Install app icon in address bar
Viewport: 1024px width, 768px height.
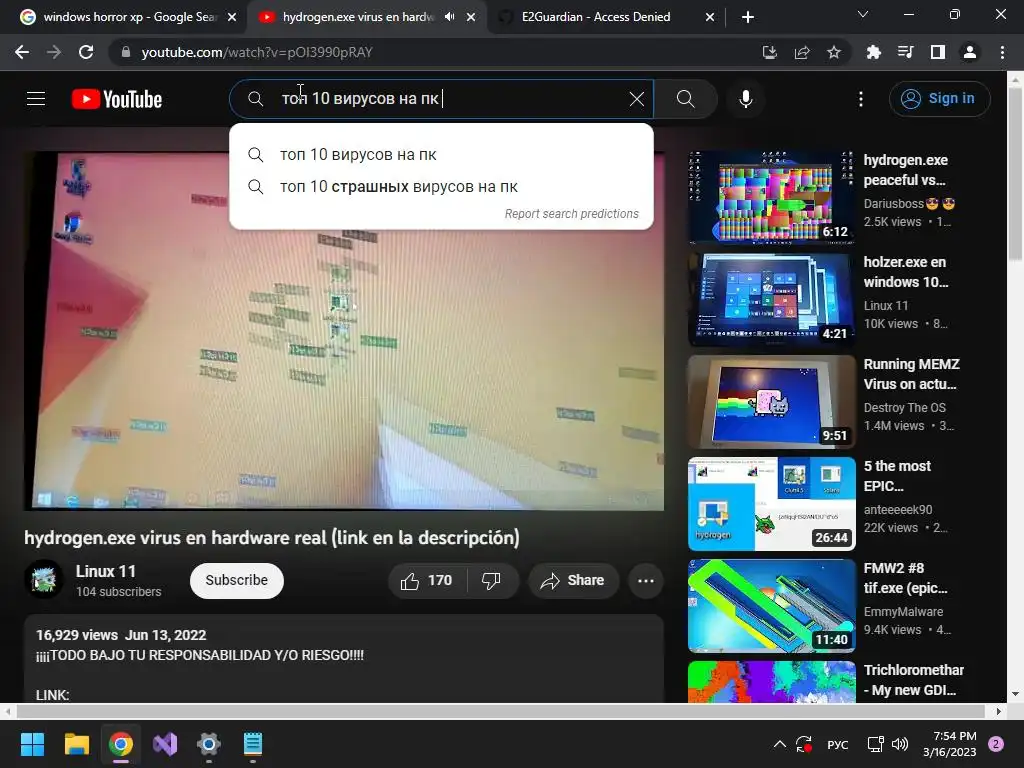[769, 52]
